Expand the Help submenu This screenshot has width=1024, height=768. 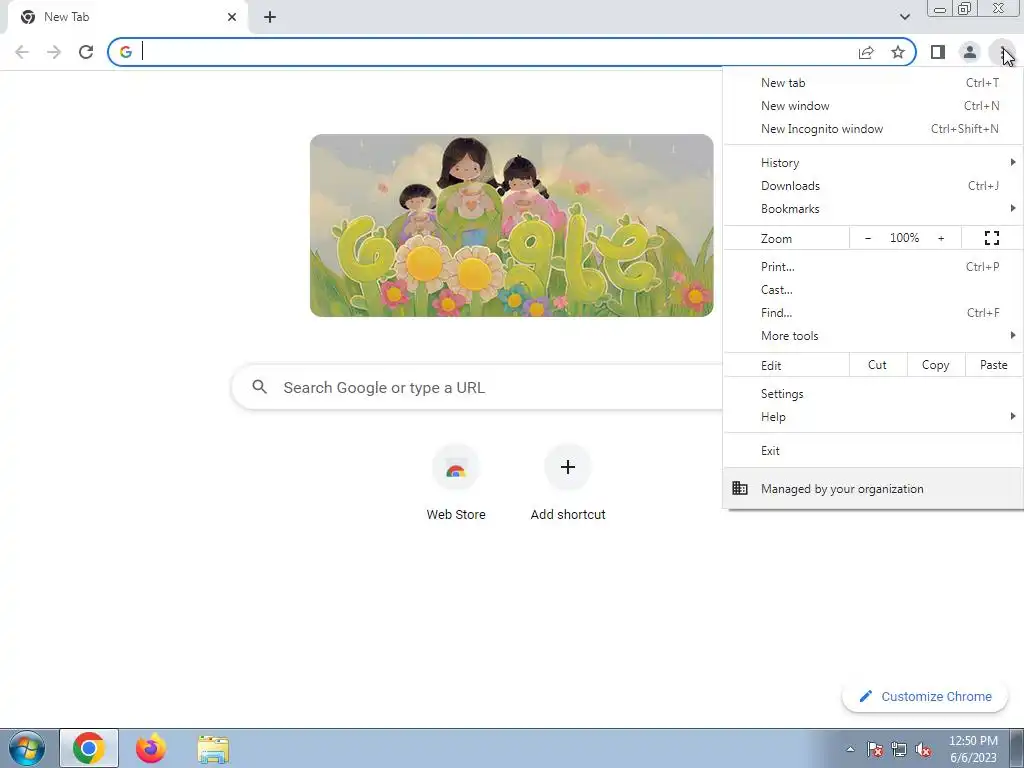[x=873, y=417]
